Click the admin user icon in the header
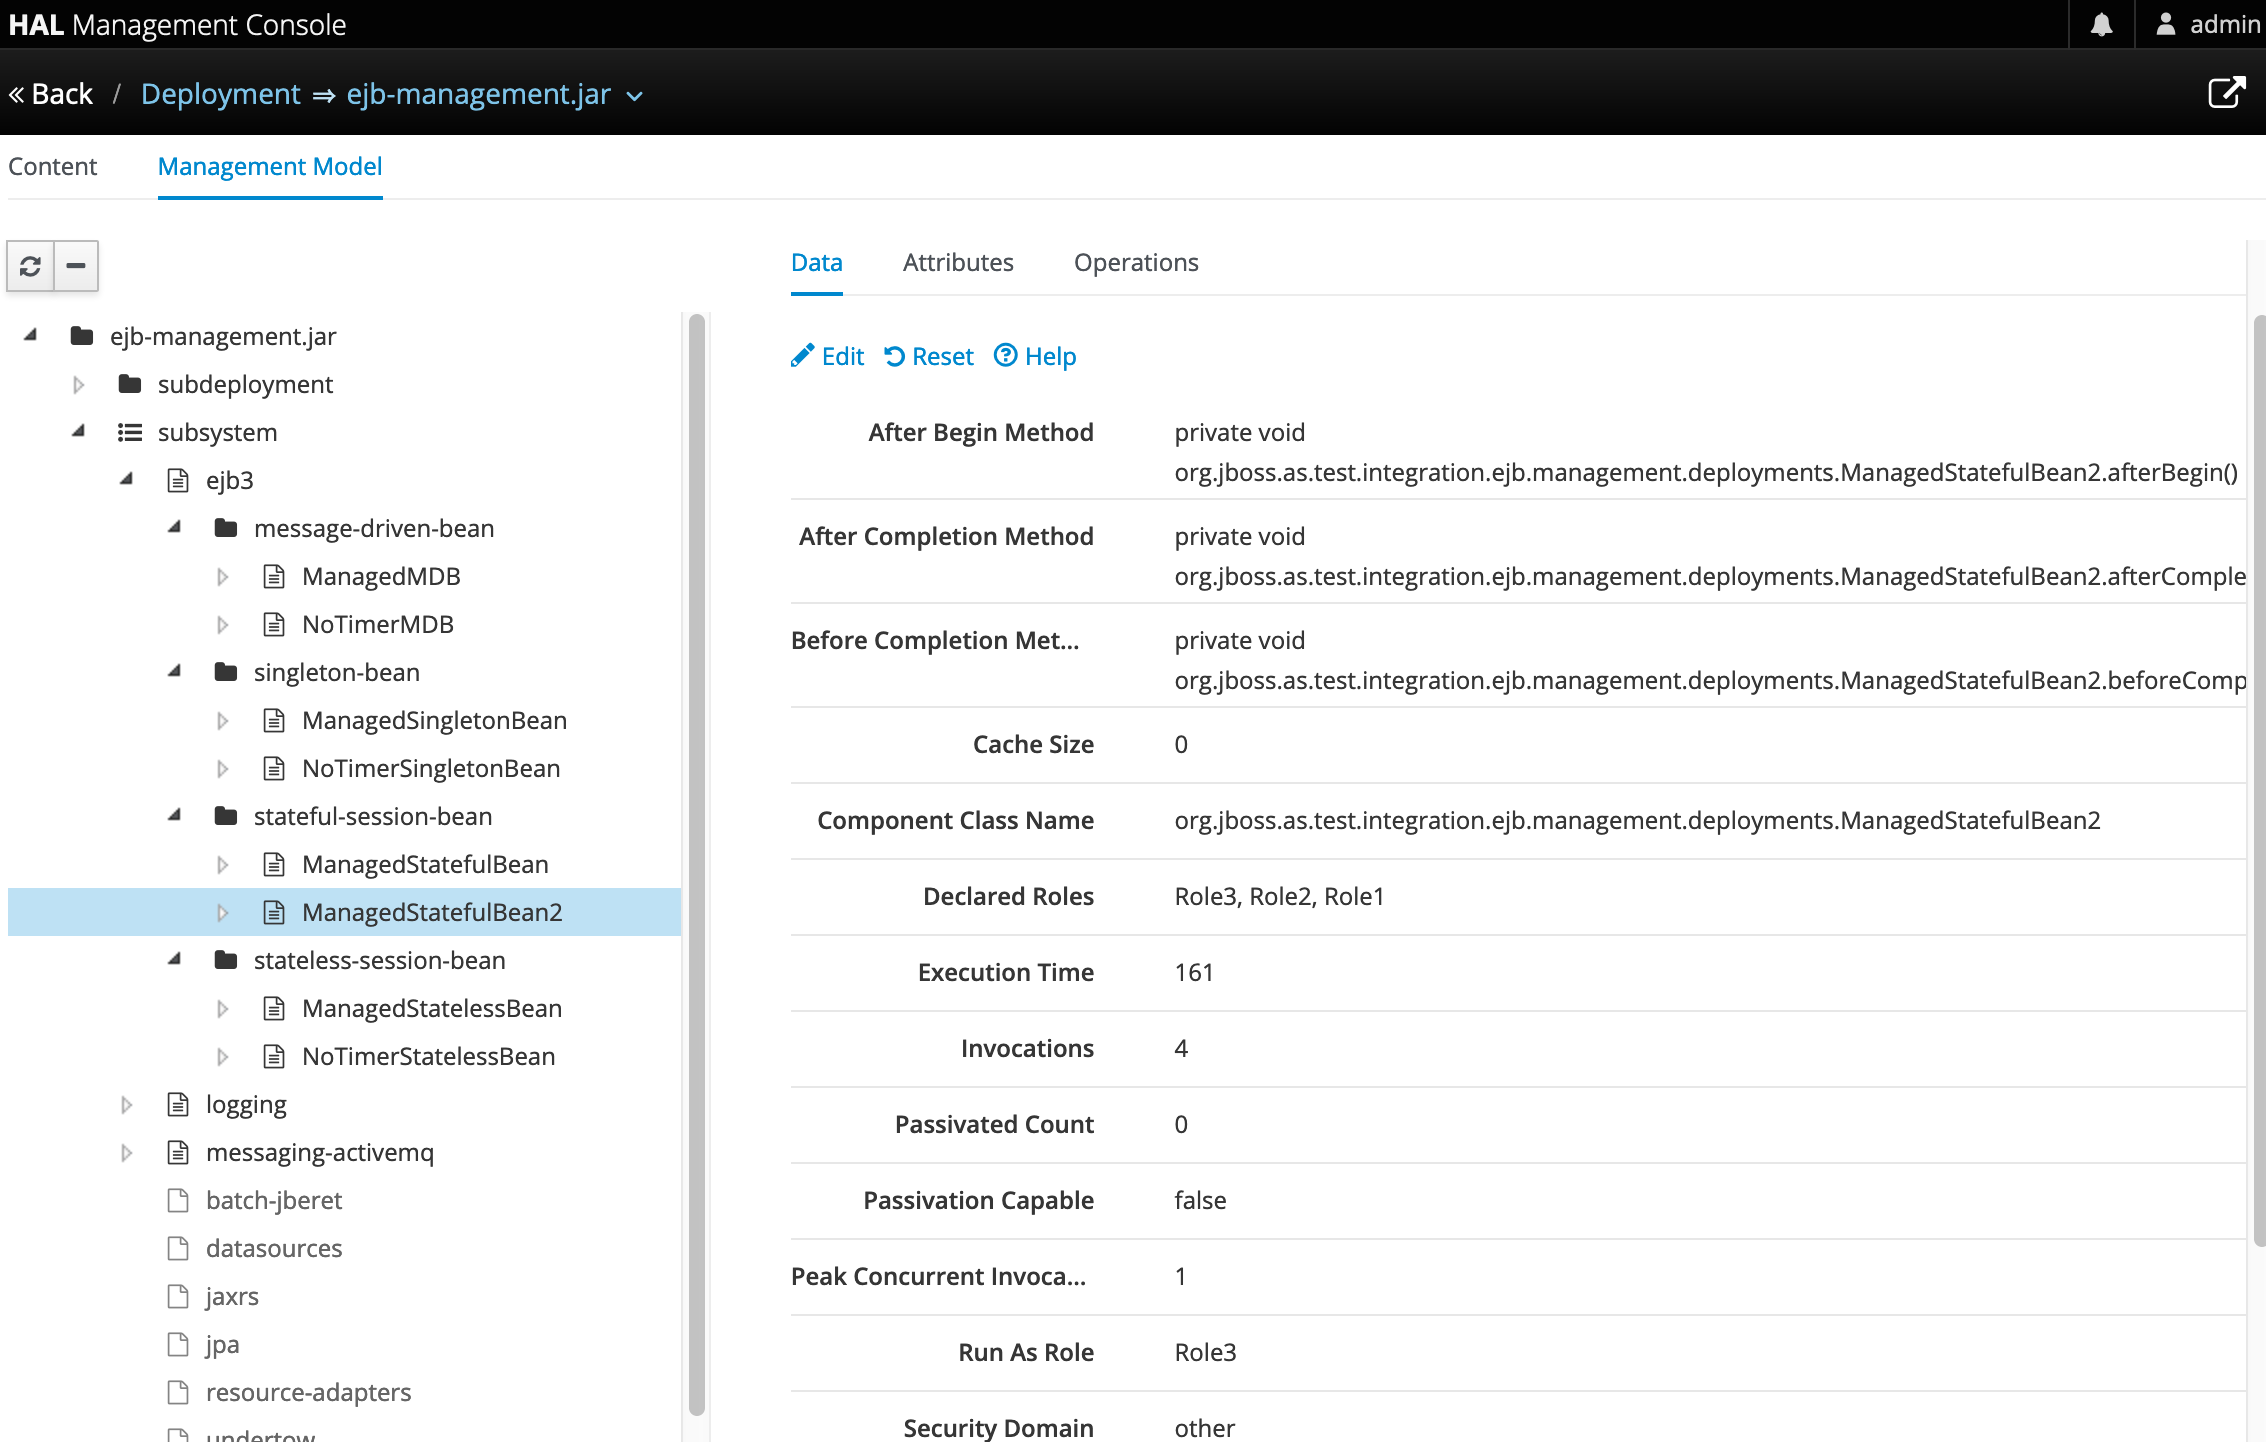Image resolution: width=2266 pixels, height=1442 pixels. click(2165, 23)
